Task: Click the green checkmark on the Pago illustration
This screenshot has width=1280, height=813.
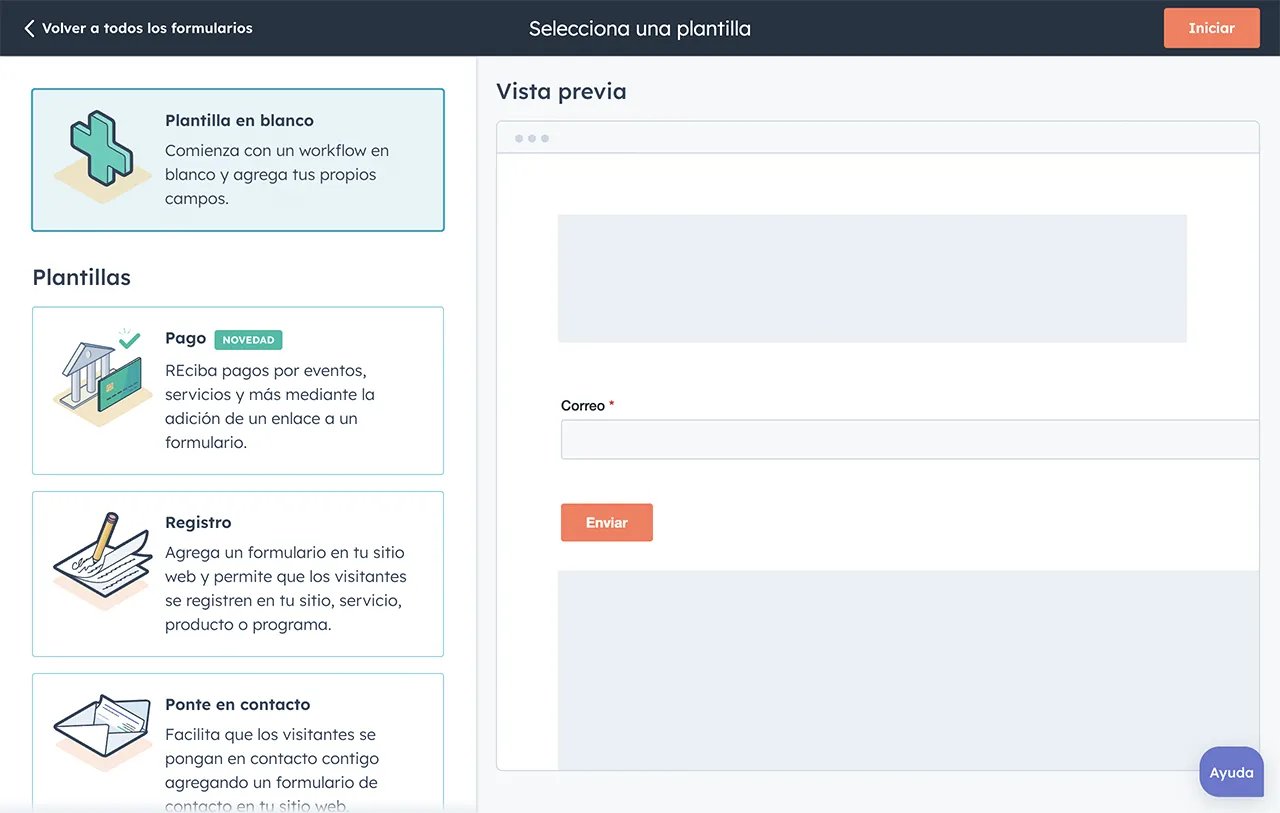Action: 127,341
